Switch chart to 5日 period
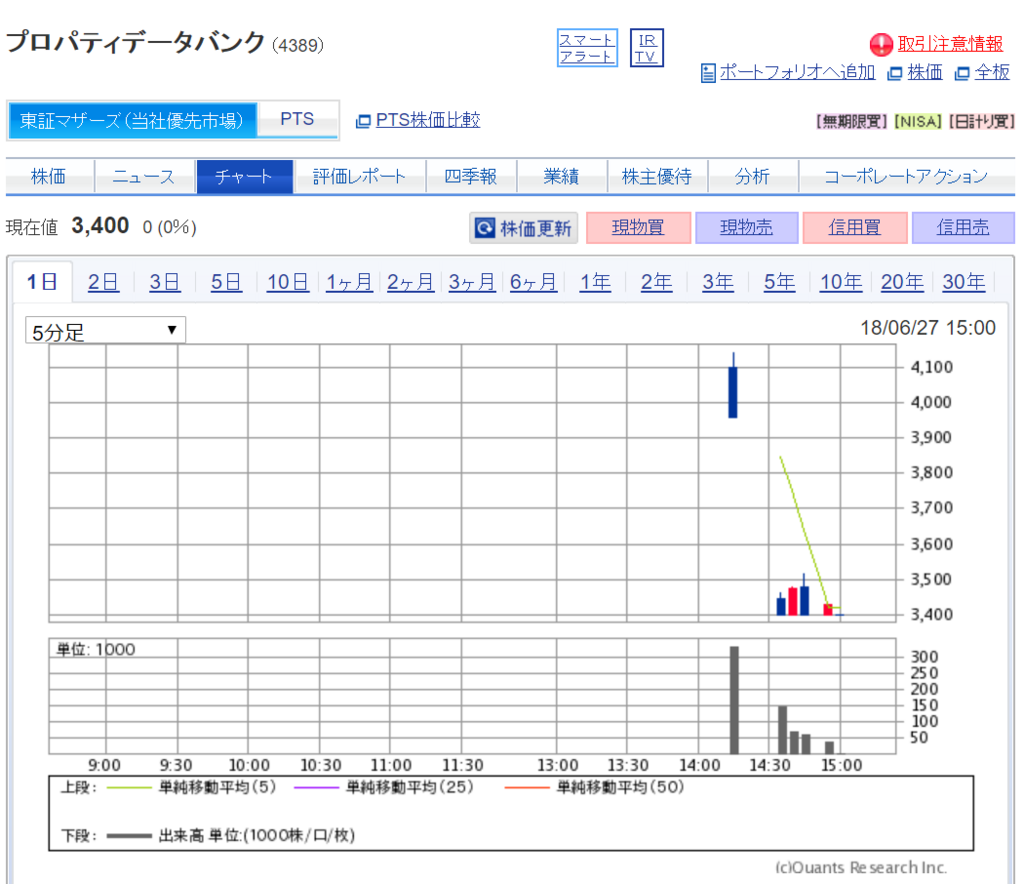Viewport: 1024px width, 884px height. (226, 282)
